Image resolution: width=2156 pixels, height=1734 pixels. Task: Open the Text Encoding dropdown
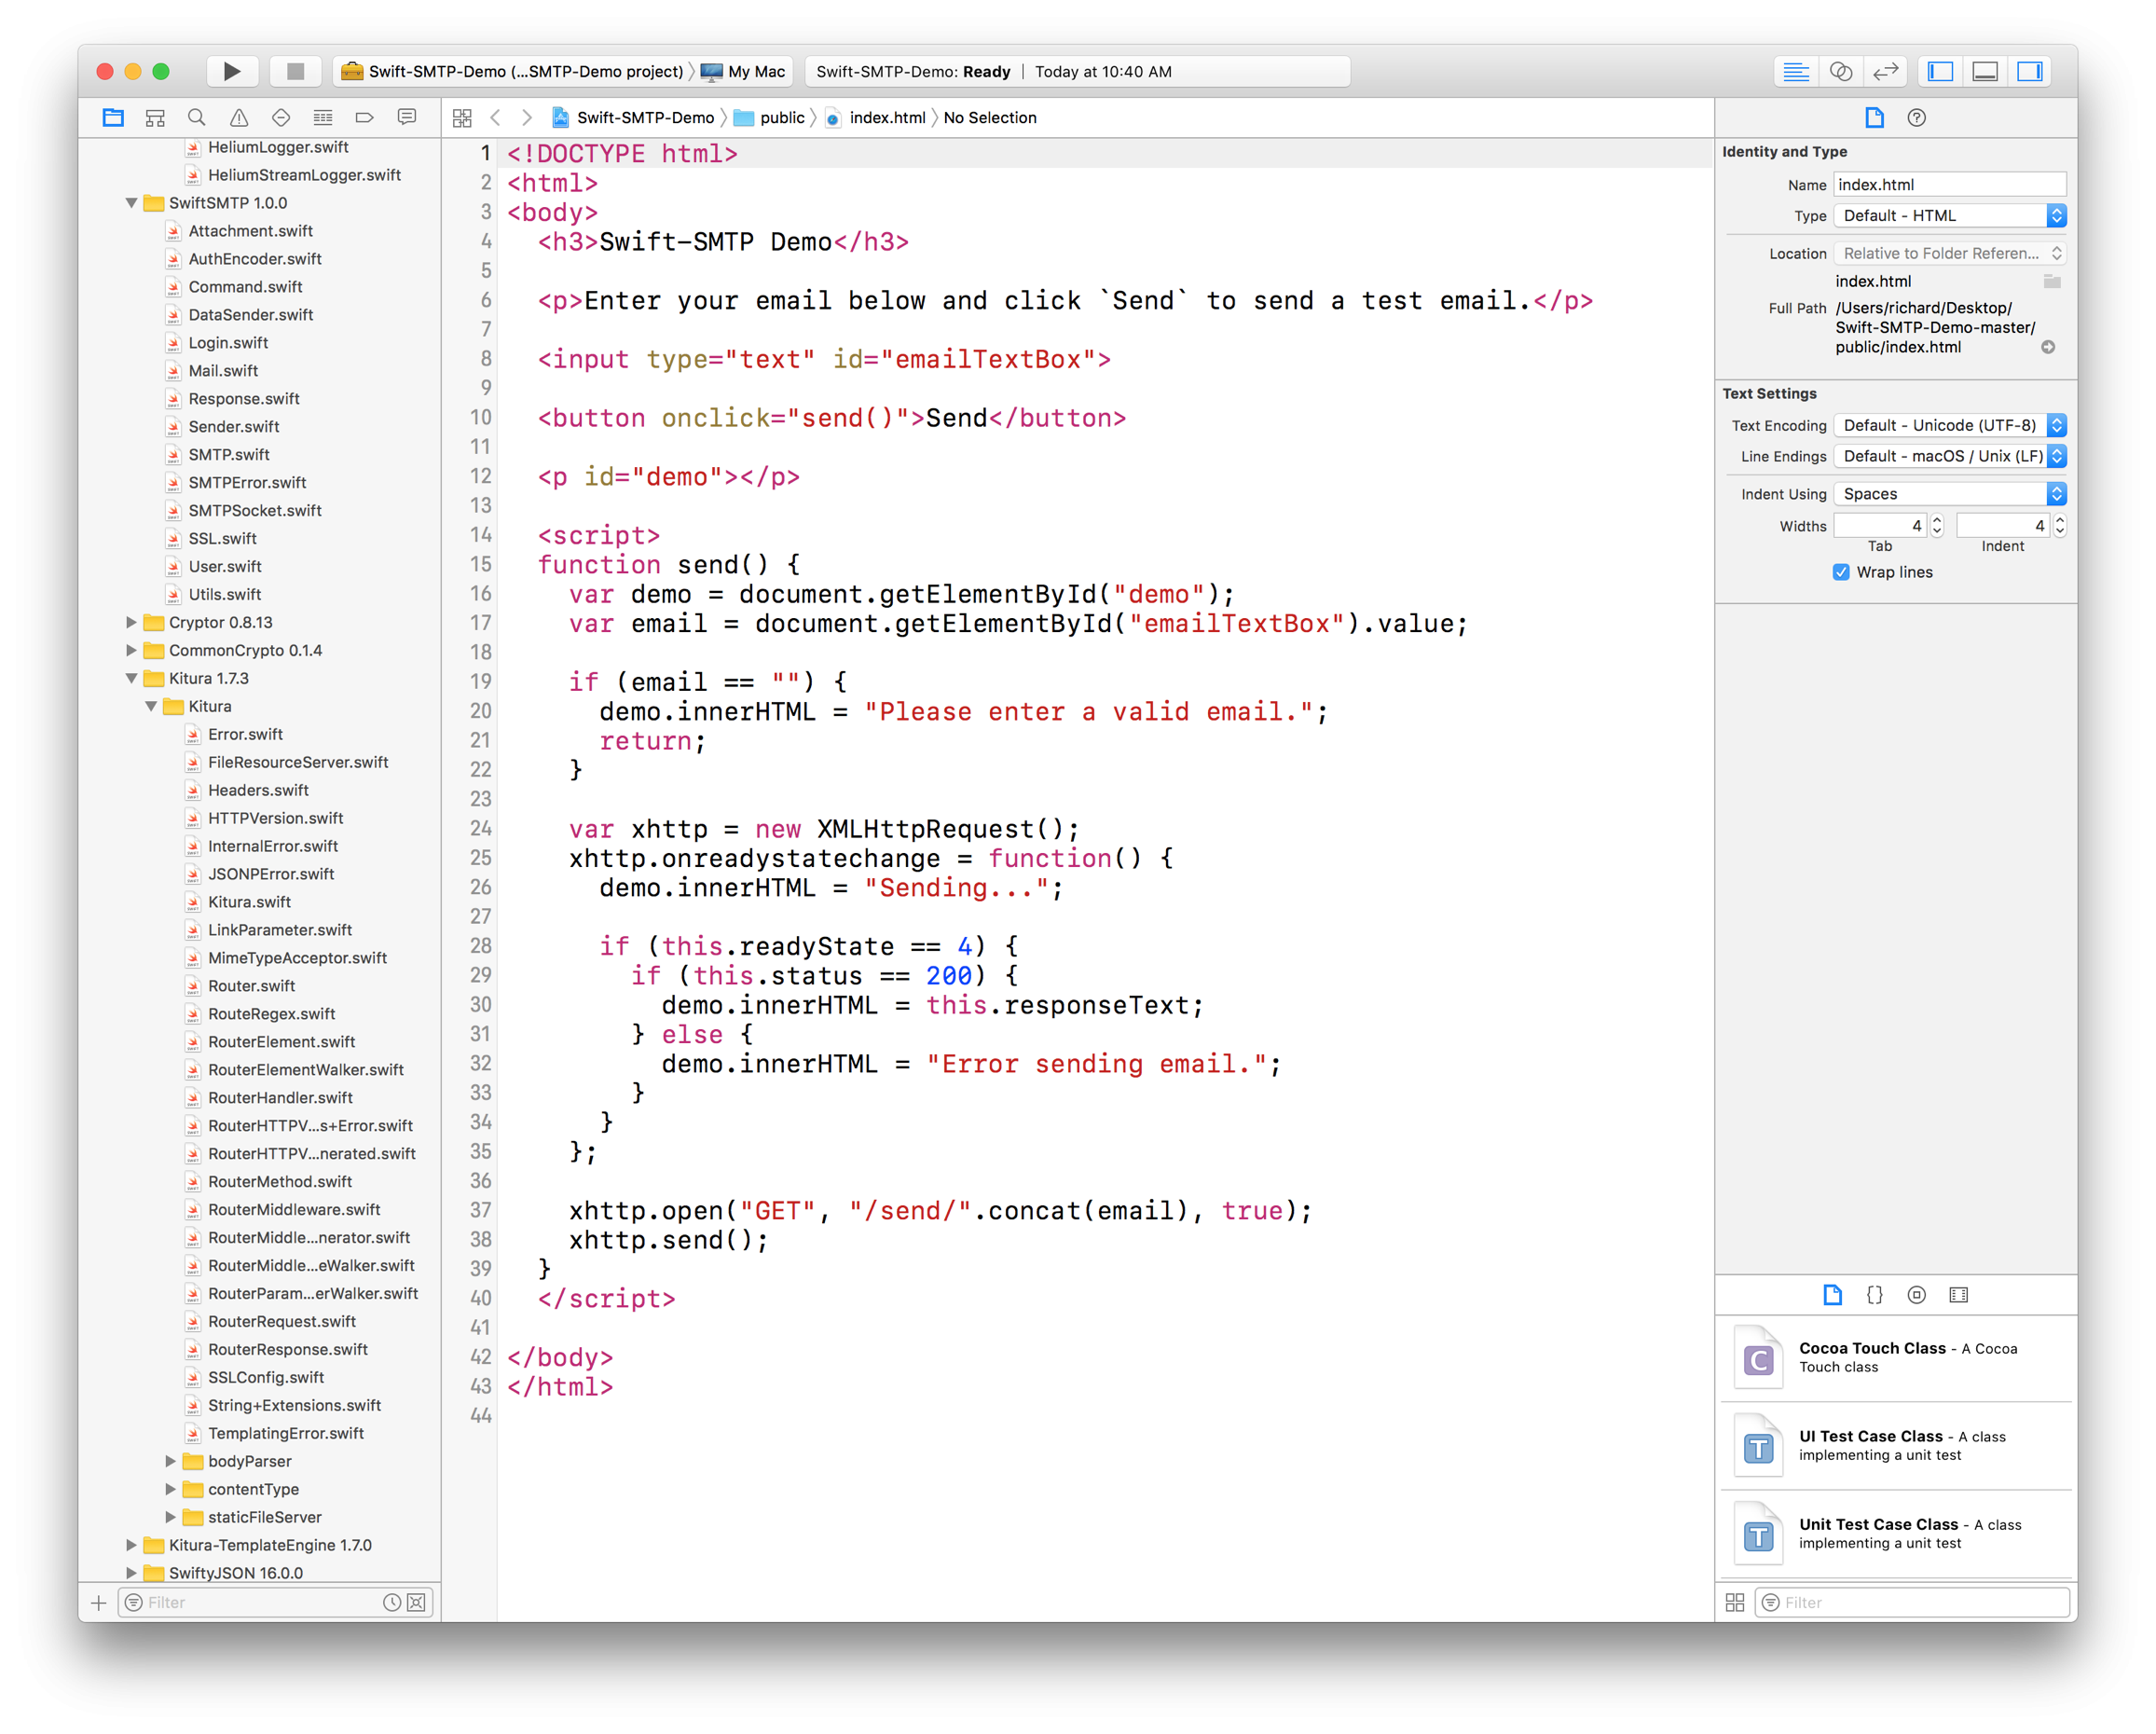(x=1949, y=425)
